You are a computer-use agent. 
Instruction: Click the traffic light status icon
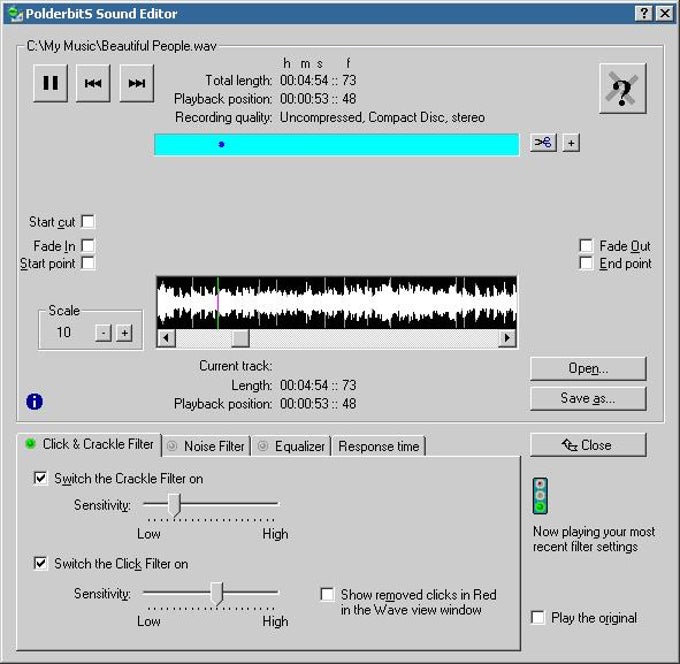tap(540, 496)
